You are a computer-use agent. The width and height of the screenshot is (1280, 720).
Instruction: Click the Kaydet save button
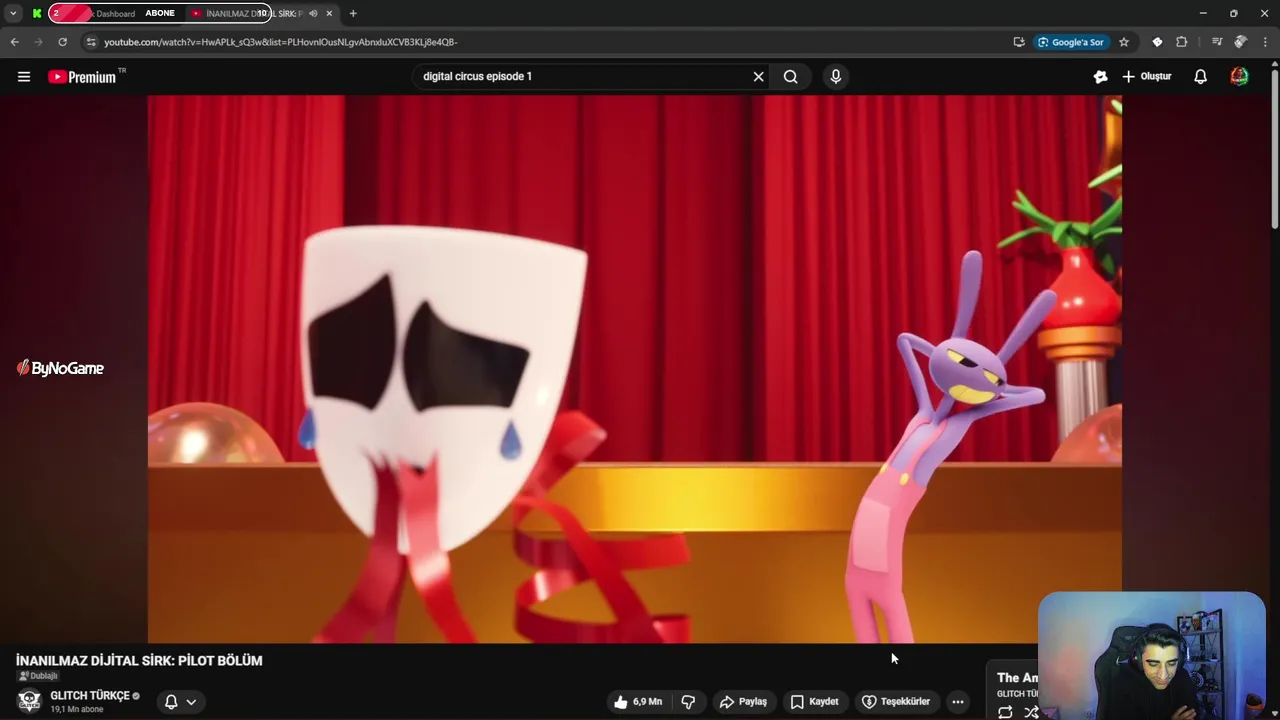point(814,702)
